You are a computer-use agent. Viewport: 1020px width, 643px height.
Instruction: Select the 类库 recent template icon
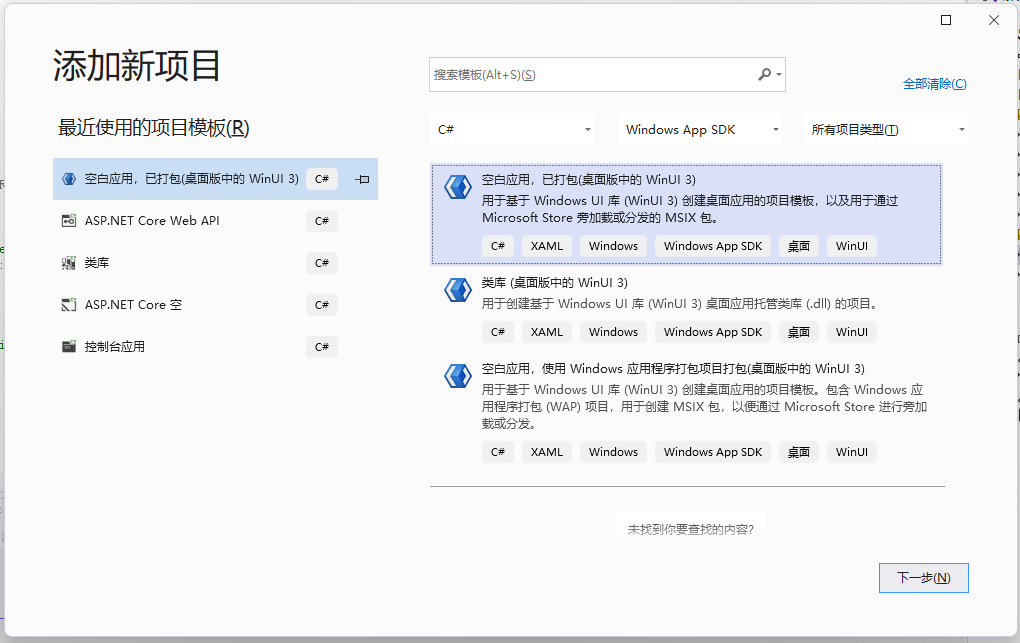point(68,263)
